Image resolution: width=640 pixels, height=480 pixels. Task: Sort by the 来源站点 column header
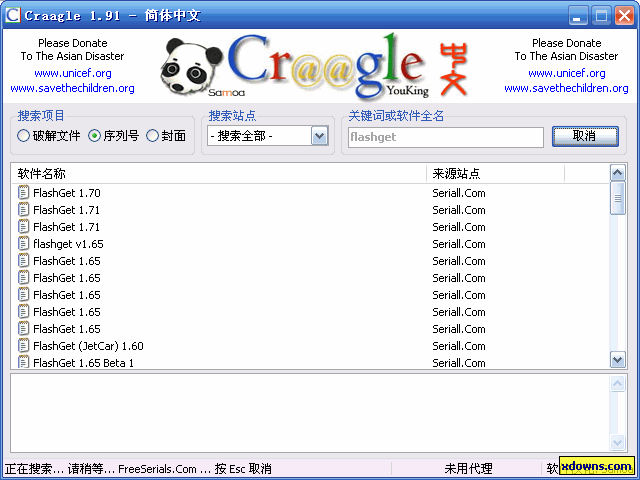[x=496, y=174]
